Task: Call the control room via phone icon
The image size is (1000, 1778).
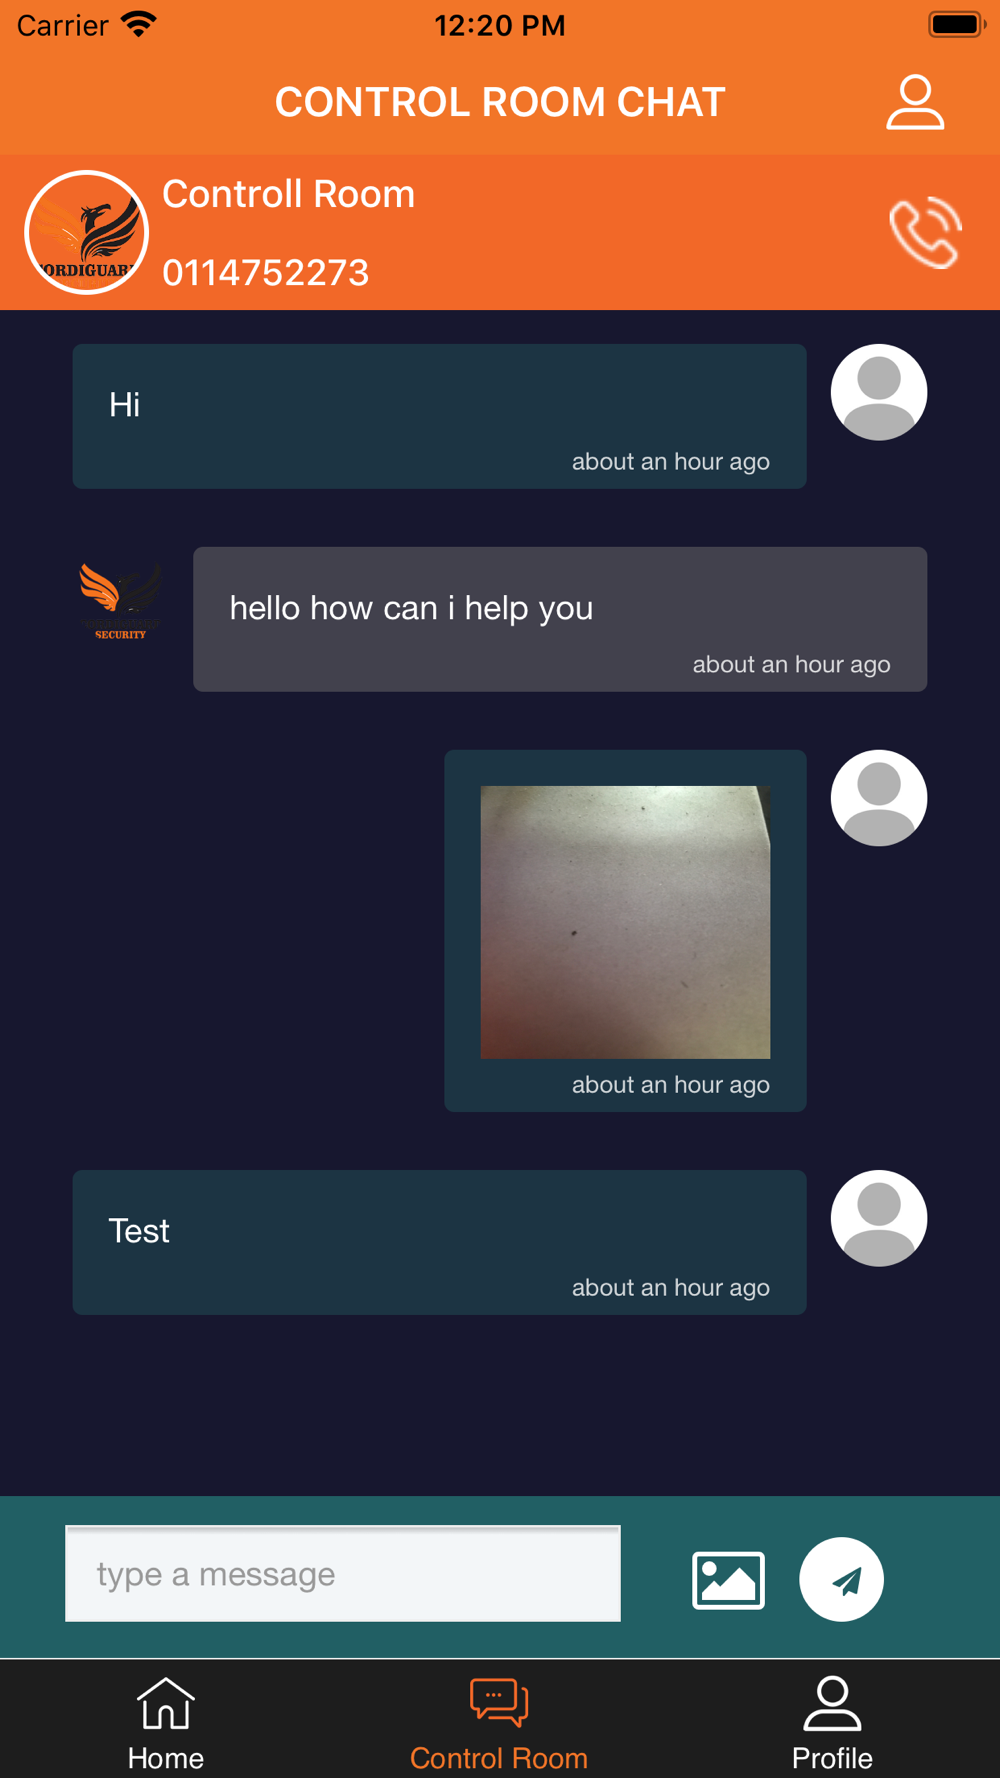Action: point(926,232)
